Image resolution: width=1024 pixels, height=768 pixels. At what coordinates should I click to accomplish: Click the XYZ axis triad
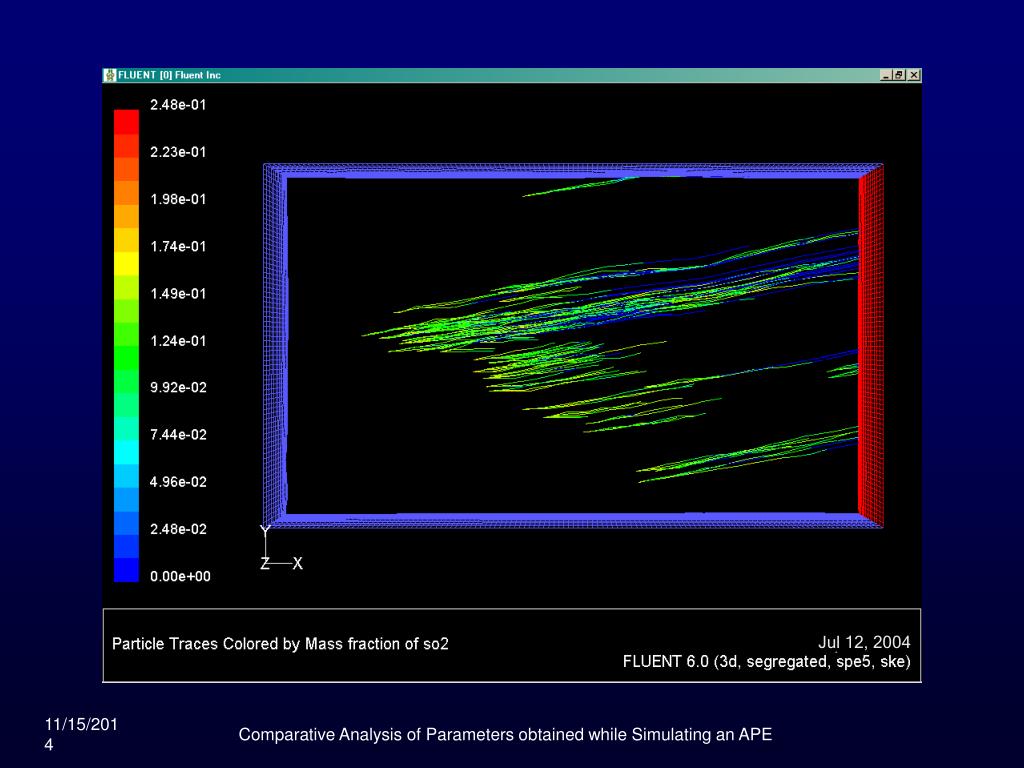[281, 548]
